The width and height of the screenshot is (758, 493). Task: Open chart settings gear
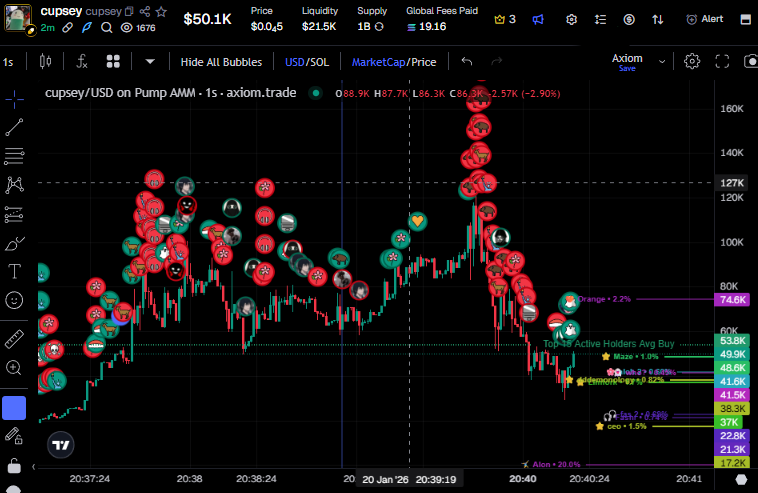tap(692, 61)
